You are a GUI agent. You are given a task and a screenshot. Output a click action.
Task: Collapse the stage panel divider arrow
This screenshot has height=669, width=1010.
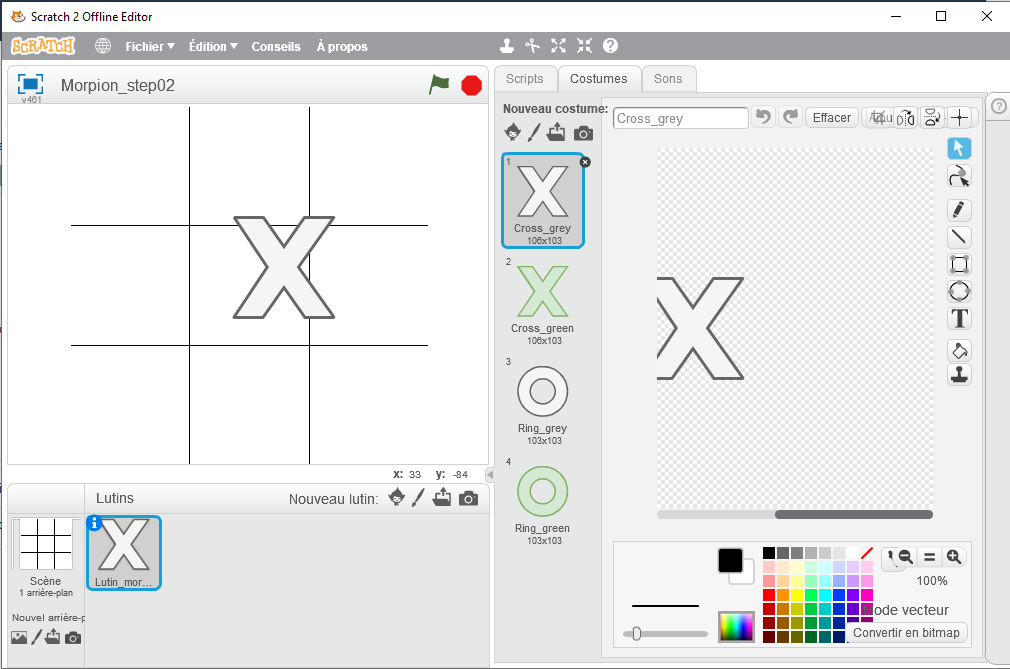pos(490,474)
